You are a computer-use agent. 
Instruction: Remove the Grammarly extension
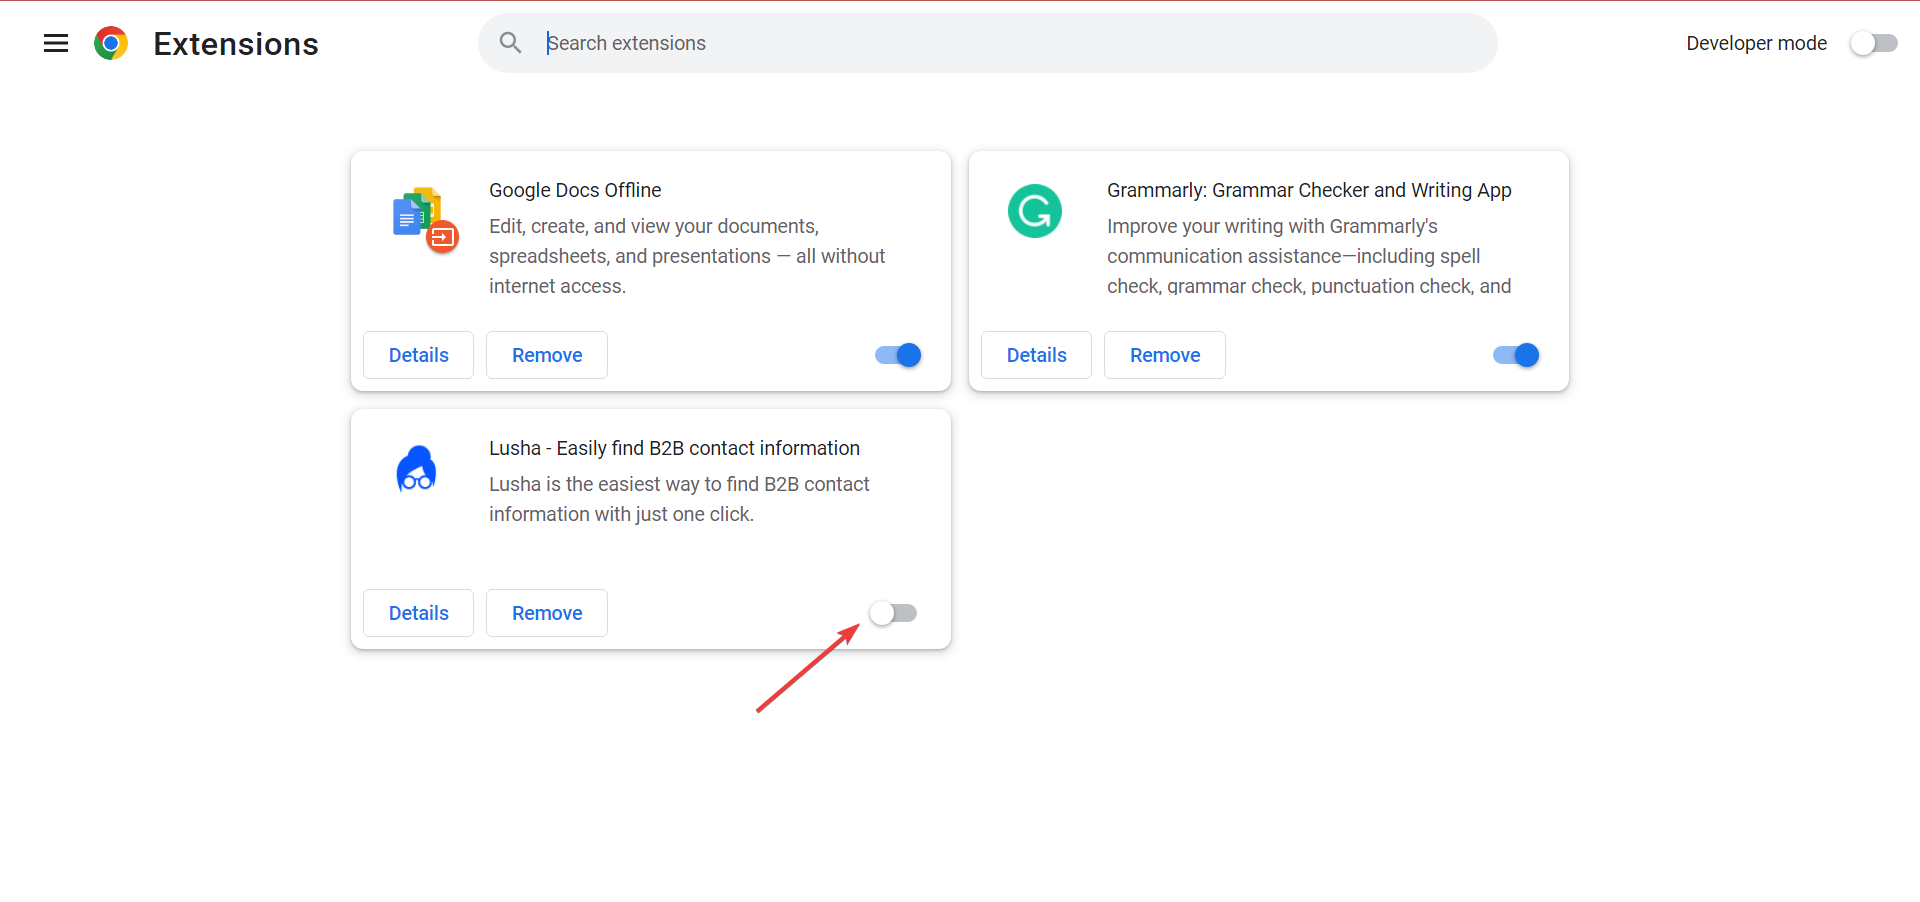point(1165,355)
